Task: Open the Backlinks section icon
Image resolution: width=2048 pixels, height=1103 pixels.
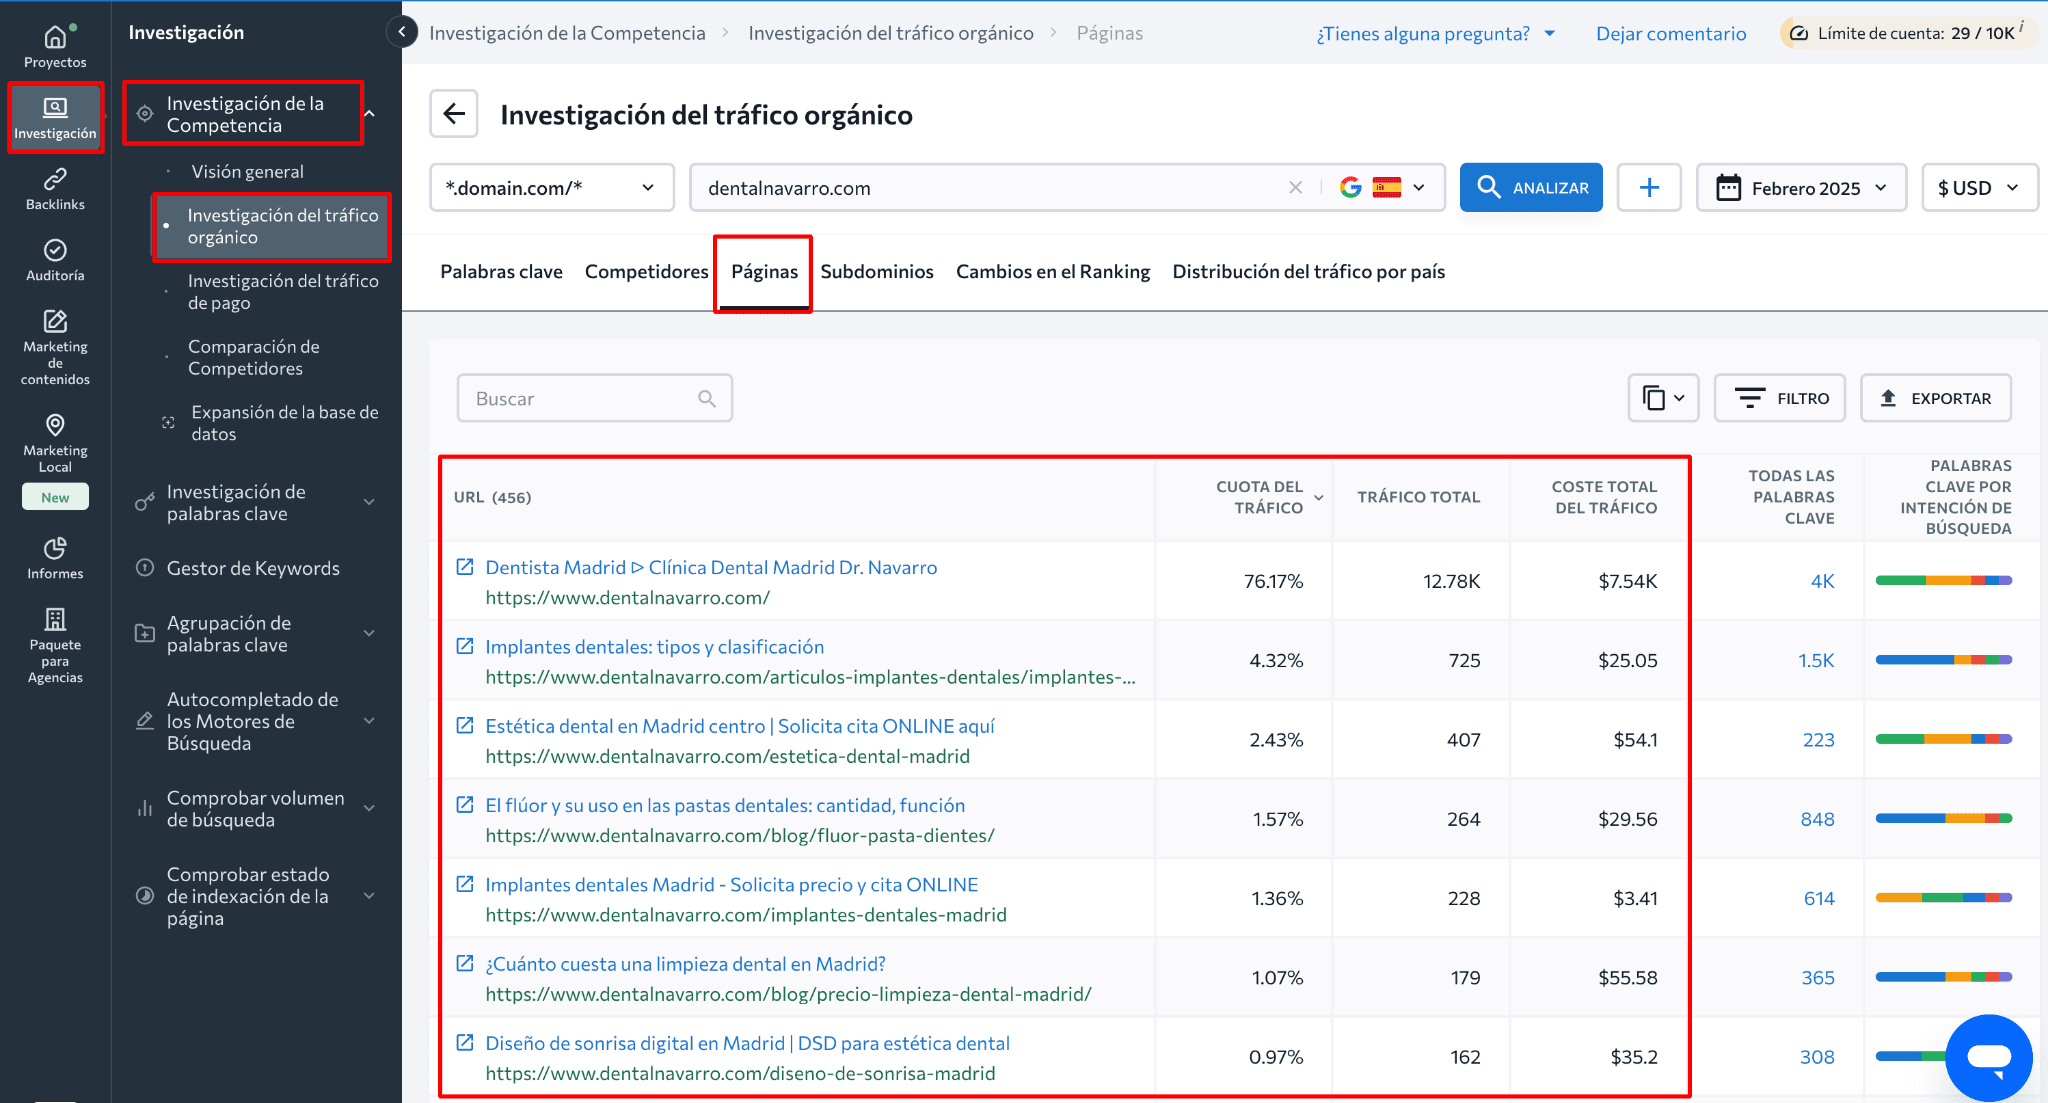Action: [55, 189]
